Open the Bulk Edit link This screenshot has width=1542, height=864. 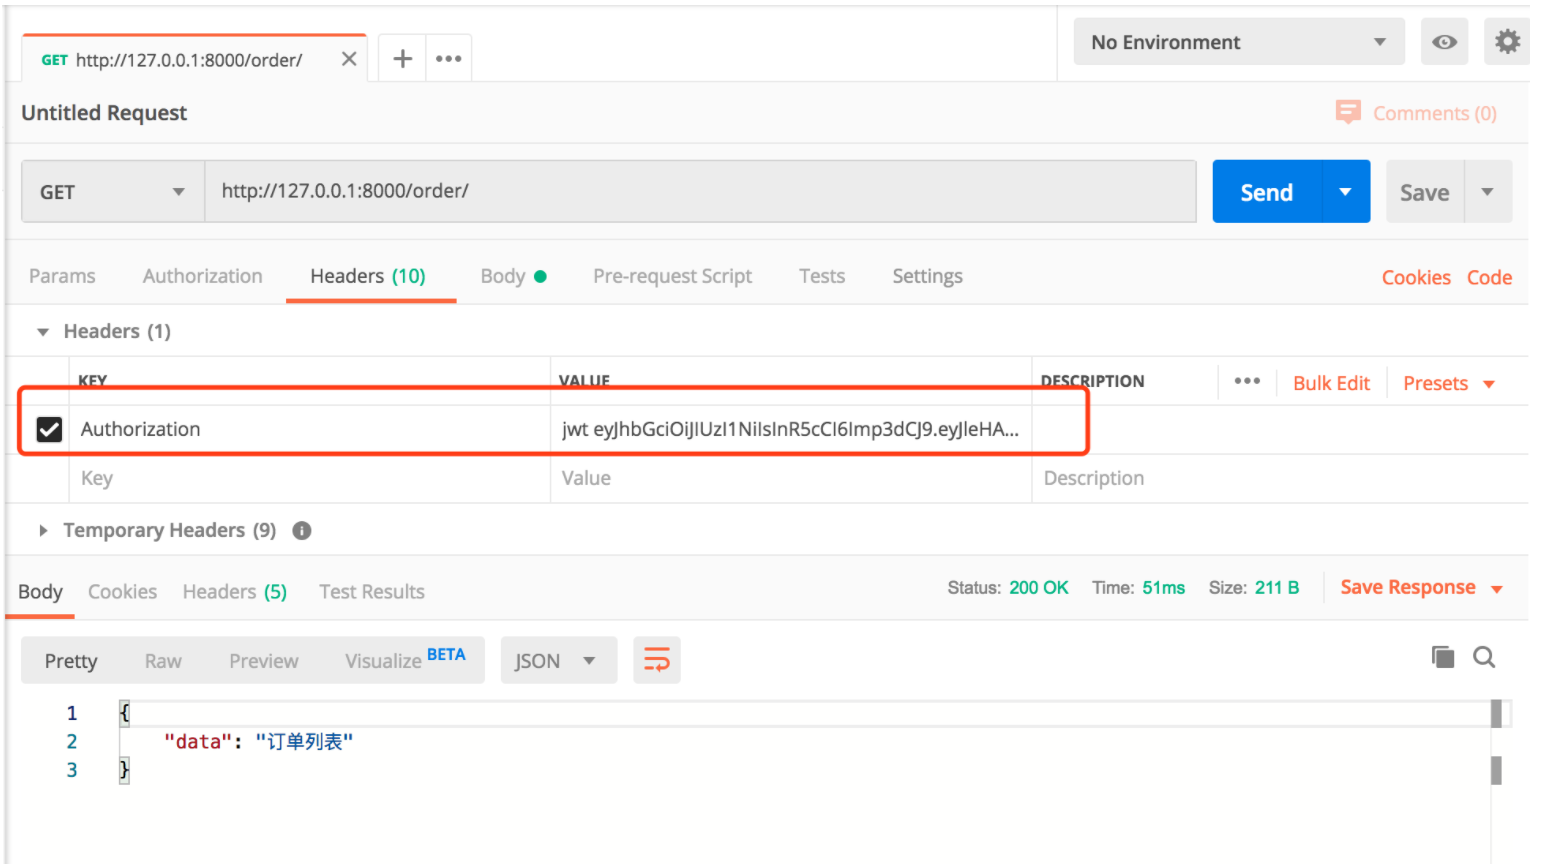point(1331,383)
